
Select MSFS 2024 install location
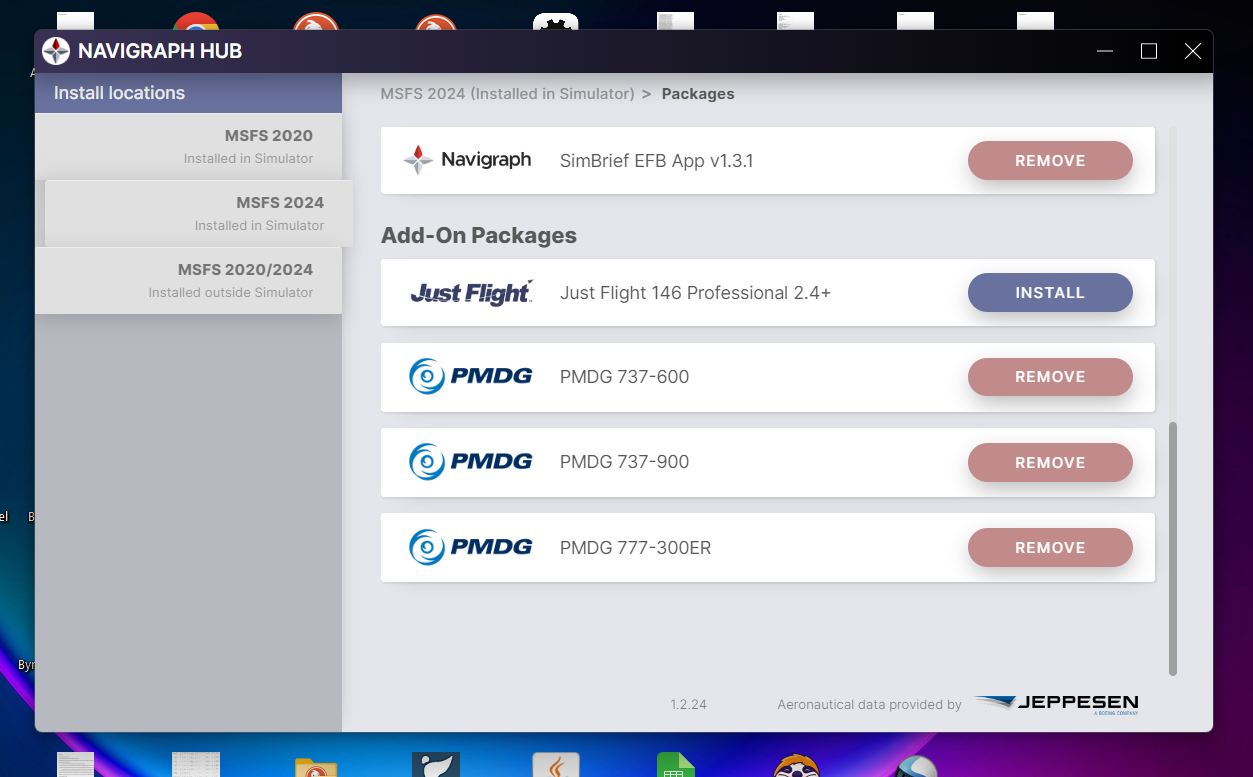click(199, 213)
